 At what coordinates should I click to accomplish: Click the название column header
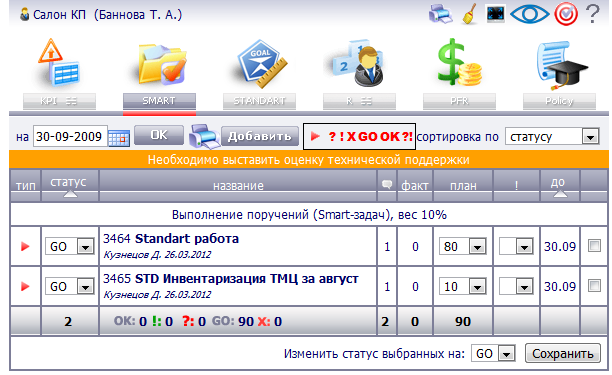coord(238,186)
